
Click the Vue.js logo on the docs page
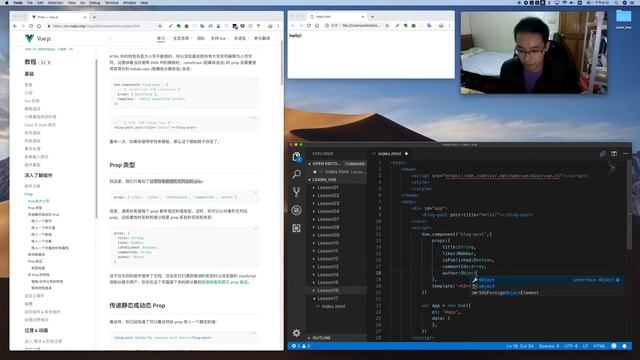click(38, 38)
